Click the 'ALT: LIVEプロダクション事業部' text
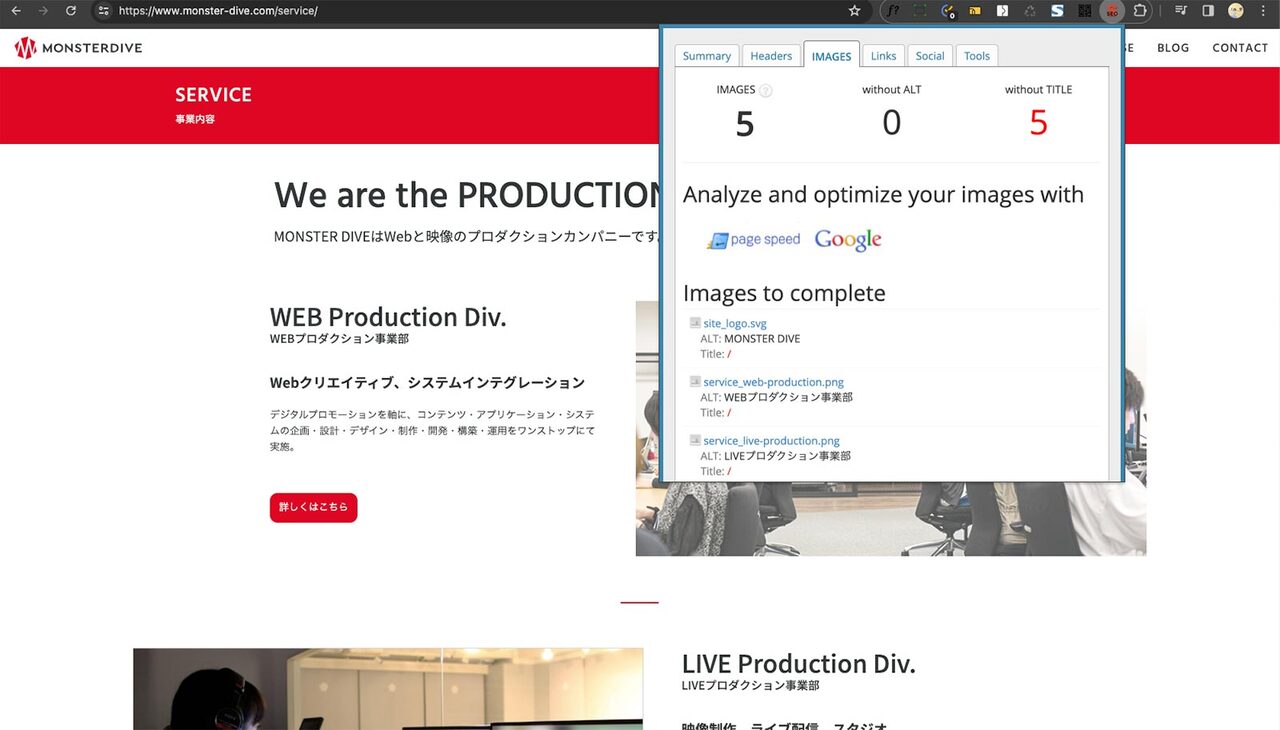This screenshot has width=1280, height=730. [x=775, y=456]
